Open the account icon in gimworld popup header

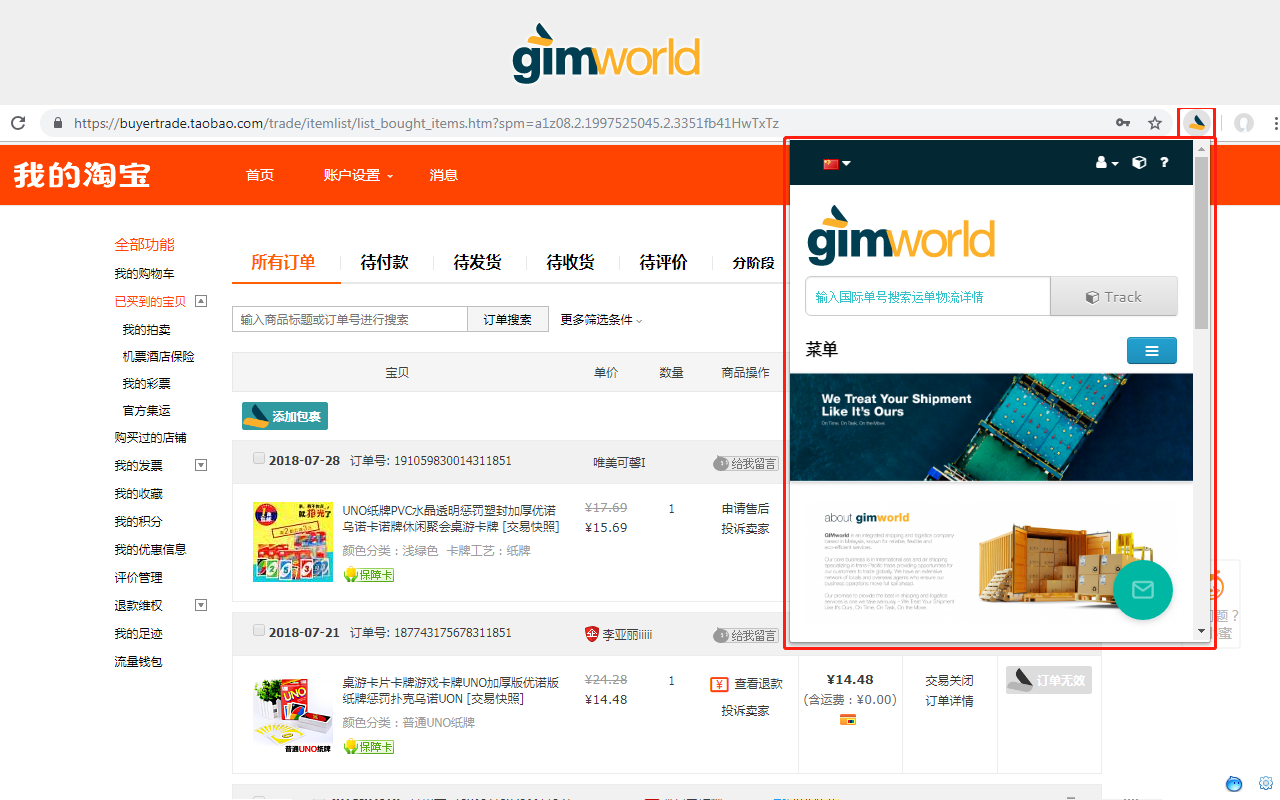pos(1100,161)
